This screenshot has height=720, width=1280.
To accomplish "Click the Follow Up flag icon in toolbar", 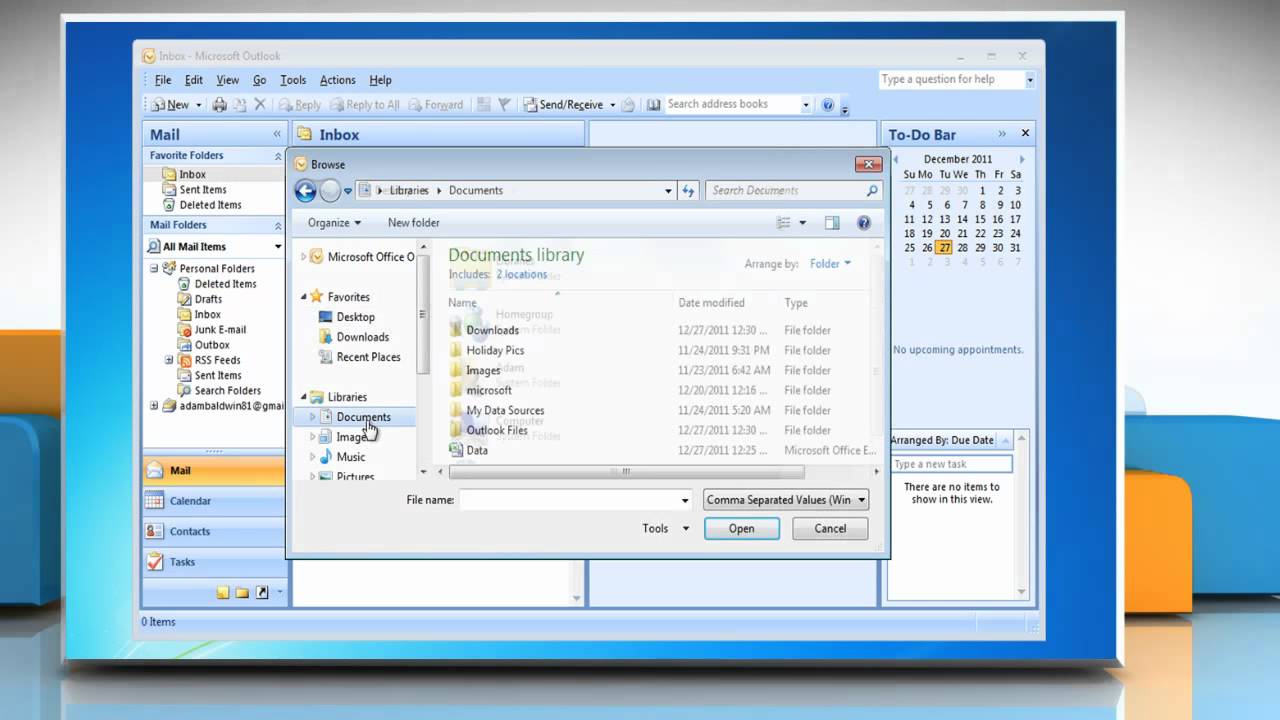I will 504,104.
